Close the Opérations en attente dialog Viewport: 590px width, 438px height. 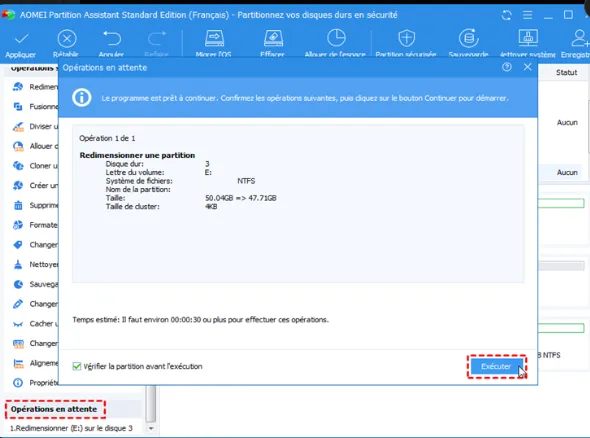click(x=528, y=67)
